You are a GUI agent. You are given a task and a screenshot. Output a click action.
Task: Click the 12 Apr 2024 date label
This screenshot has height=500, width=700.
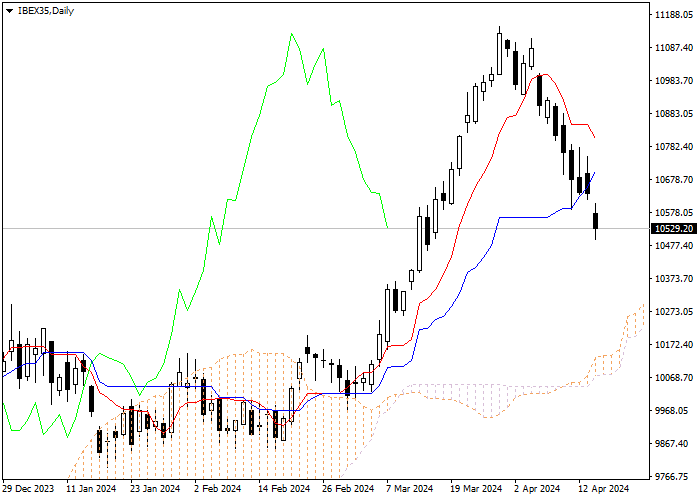[x=604, y=489]
